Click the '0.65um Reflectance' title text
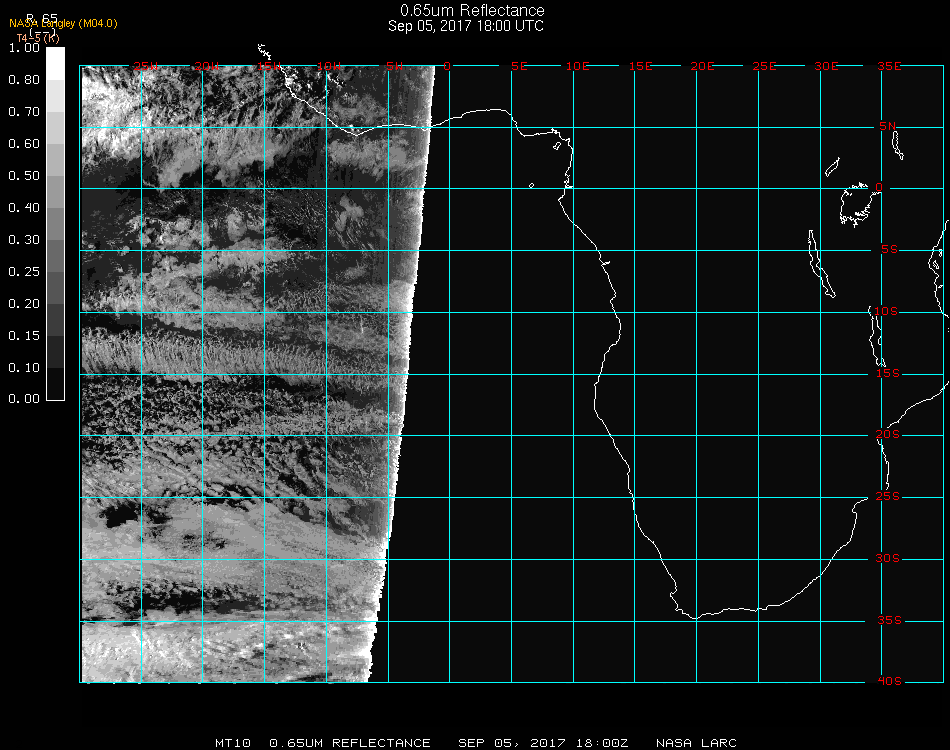Image resolution: width=950 pixels, height=750 pixels. (472, 10)
